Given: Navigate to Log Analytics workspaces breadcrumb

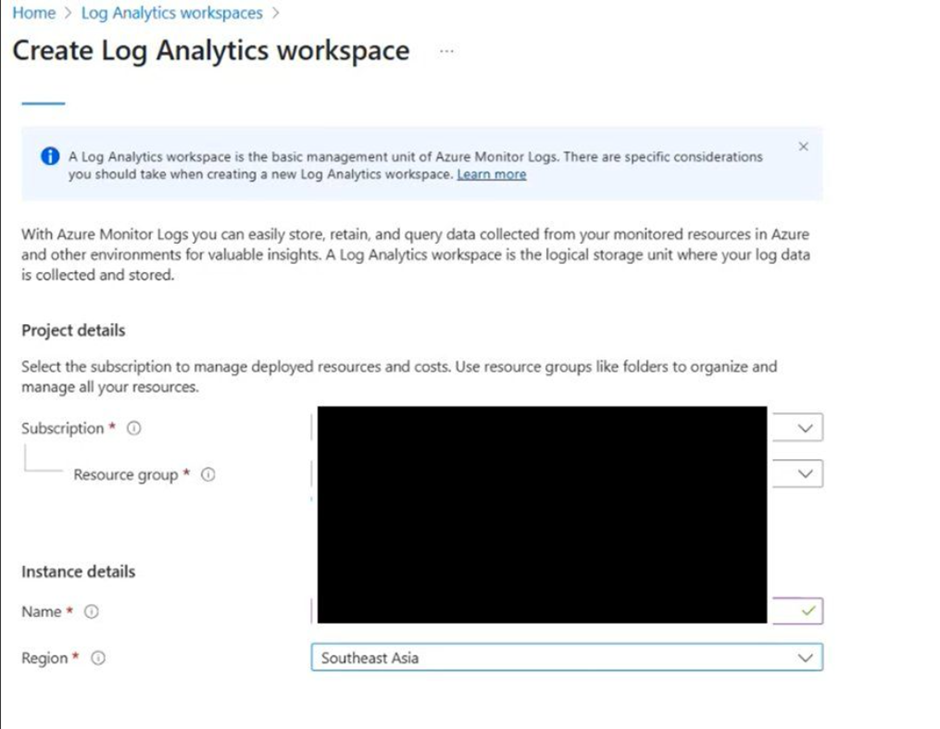Looking at the screenshot, I should pos(171,13).
